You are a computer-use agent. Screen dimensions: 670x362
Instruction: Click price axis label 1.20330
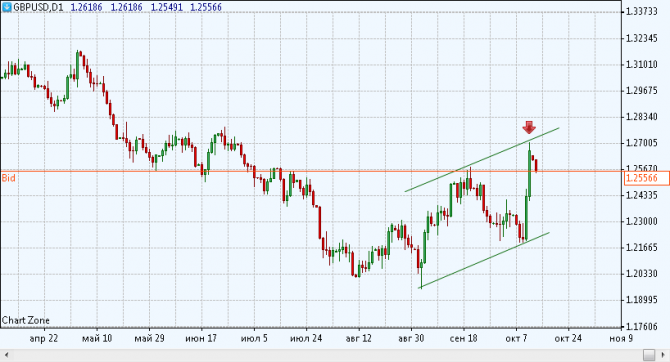click(x=642, y=274)
